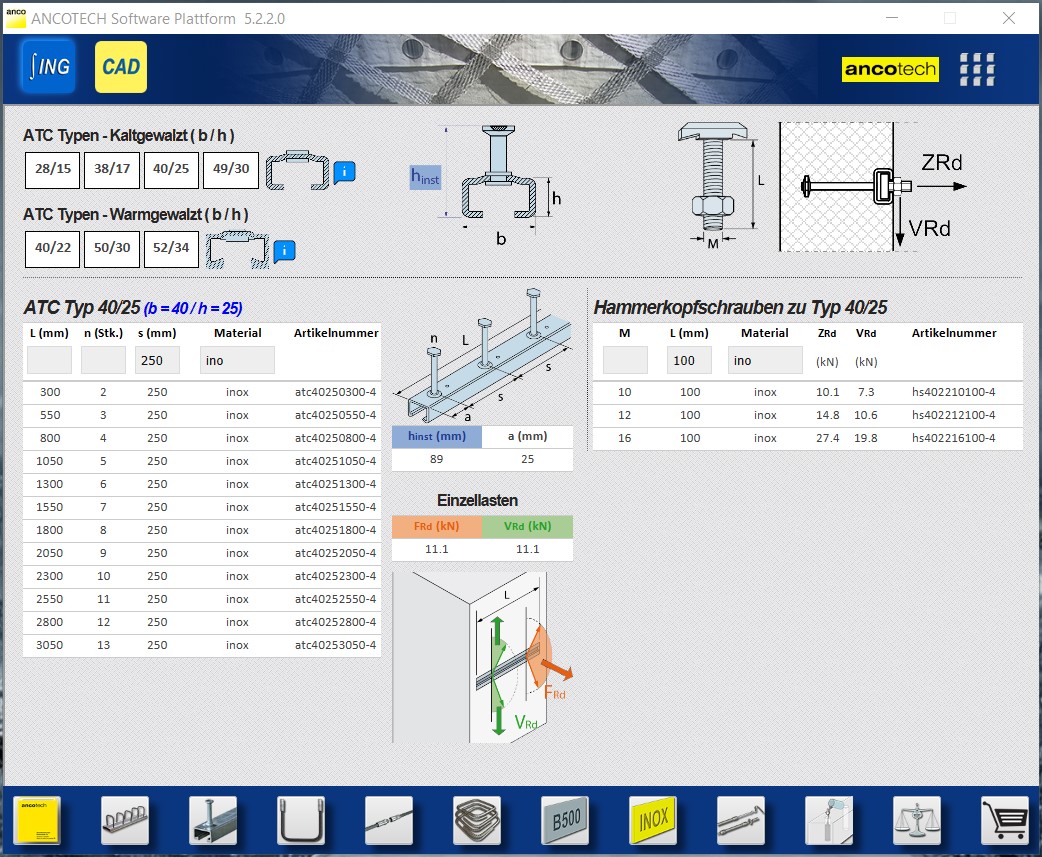Image resolution: width=1042 pixels, height=857 pixels.
Task: Show info for cold-rolled ATC profiles
Action: [x=344, y=172]
